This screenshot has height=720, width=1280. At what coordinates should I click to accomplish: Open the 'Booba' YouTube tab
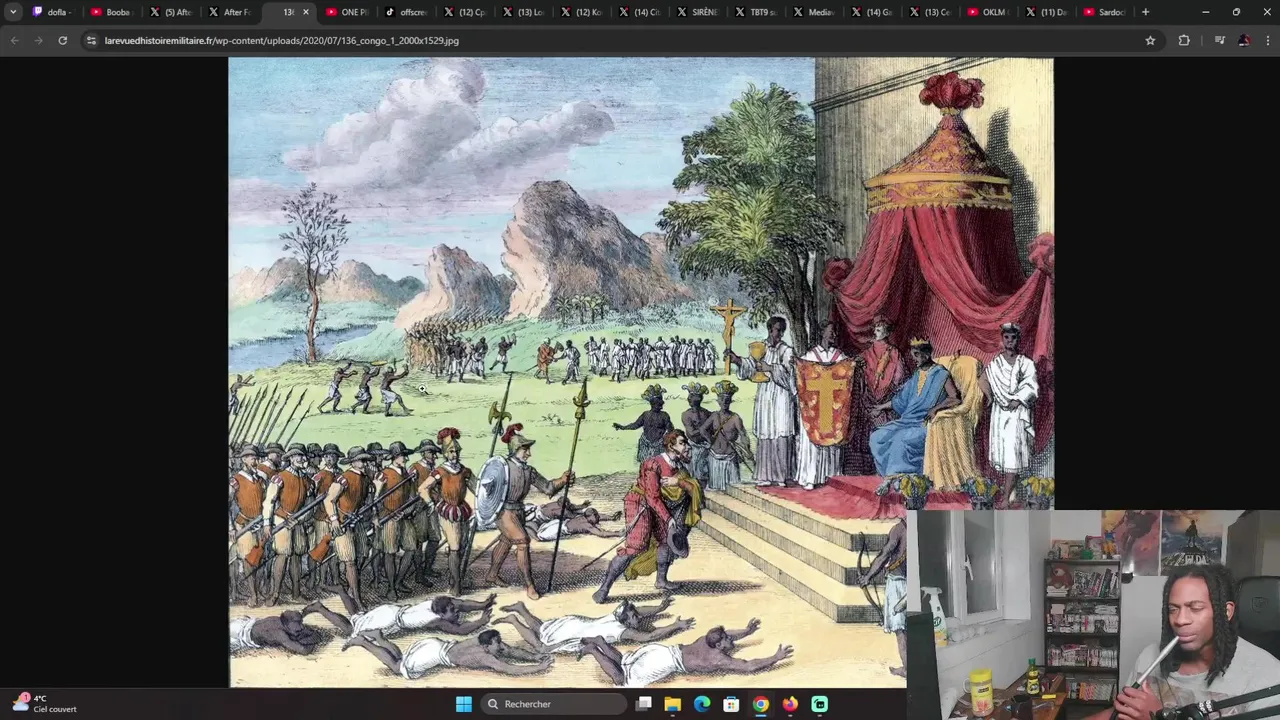point(110,12)
